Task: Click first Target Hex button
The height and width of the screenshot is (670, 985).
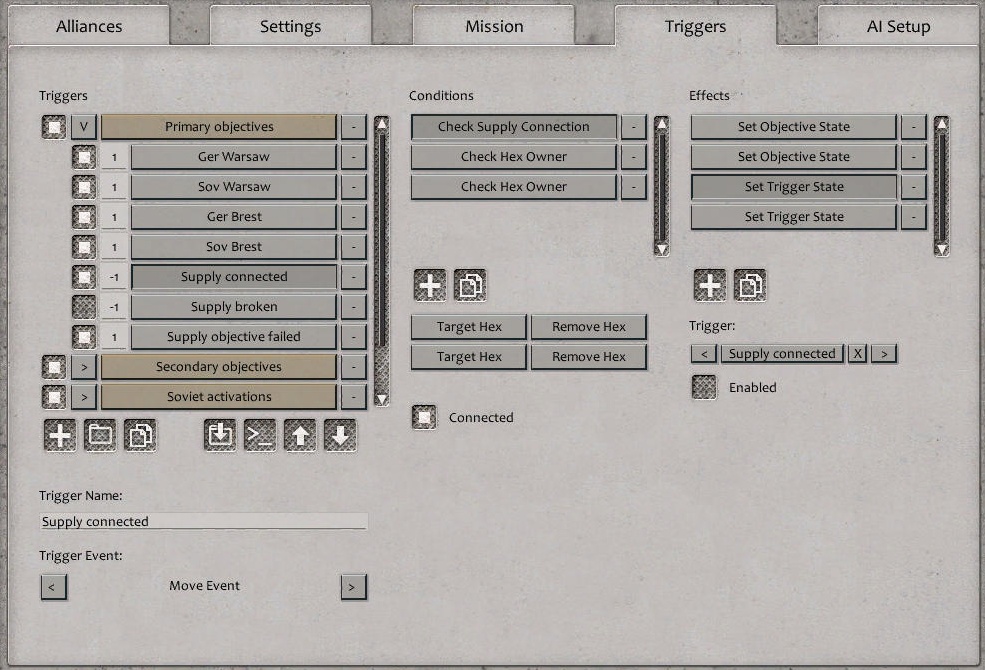Action: (469, 327)
